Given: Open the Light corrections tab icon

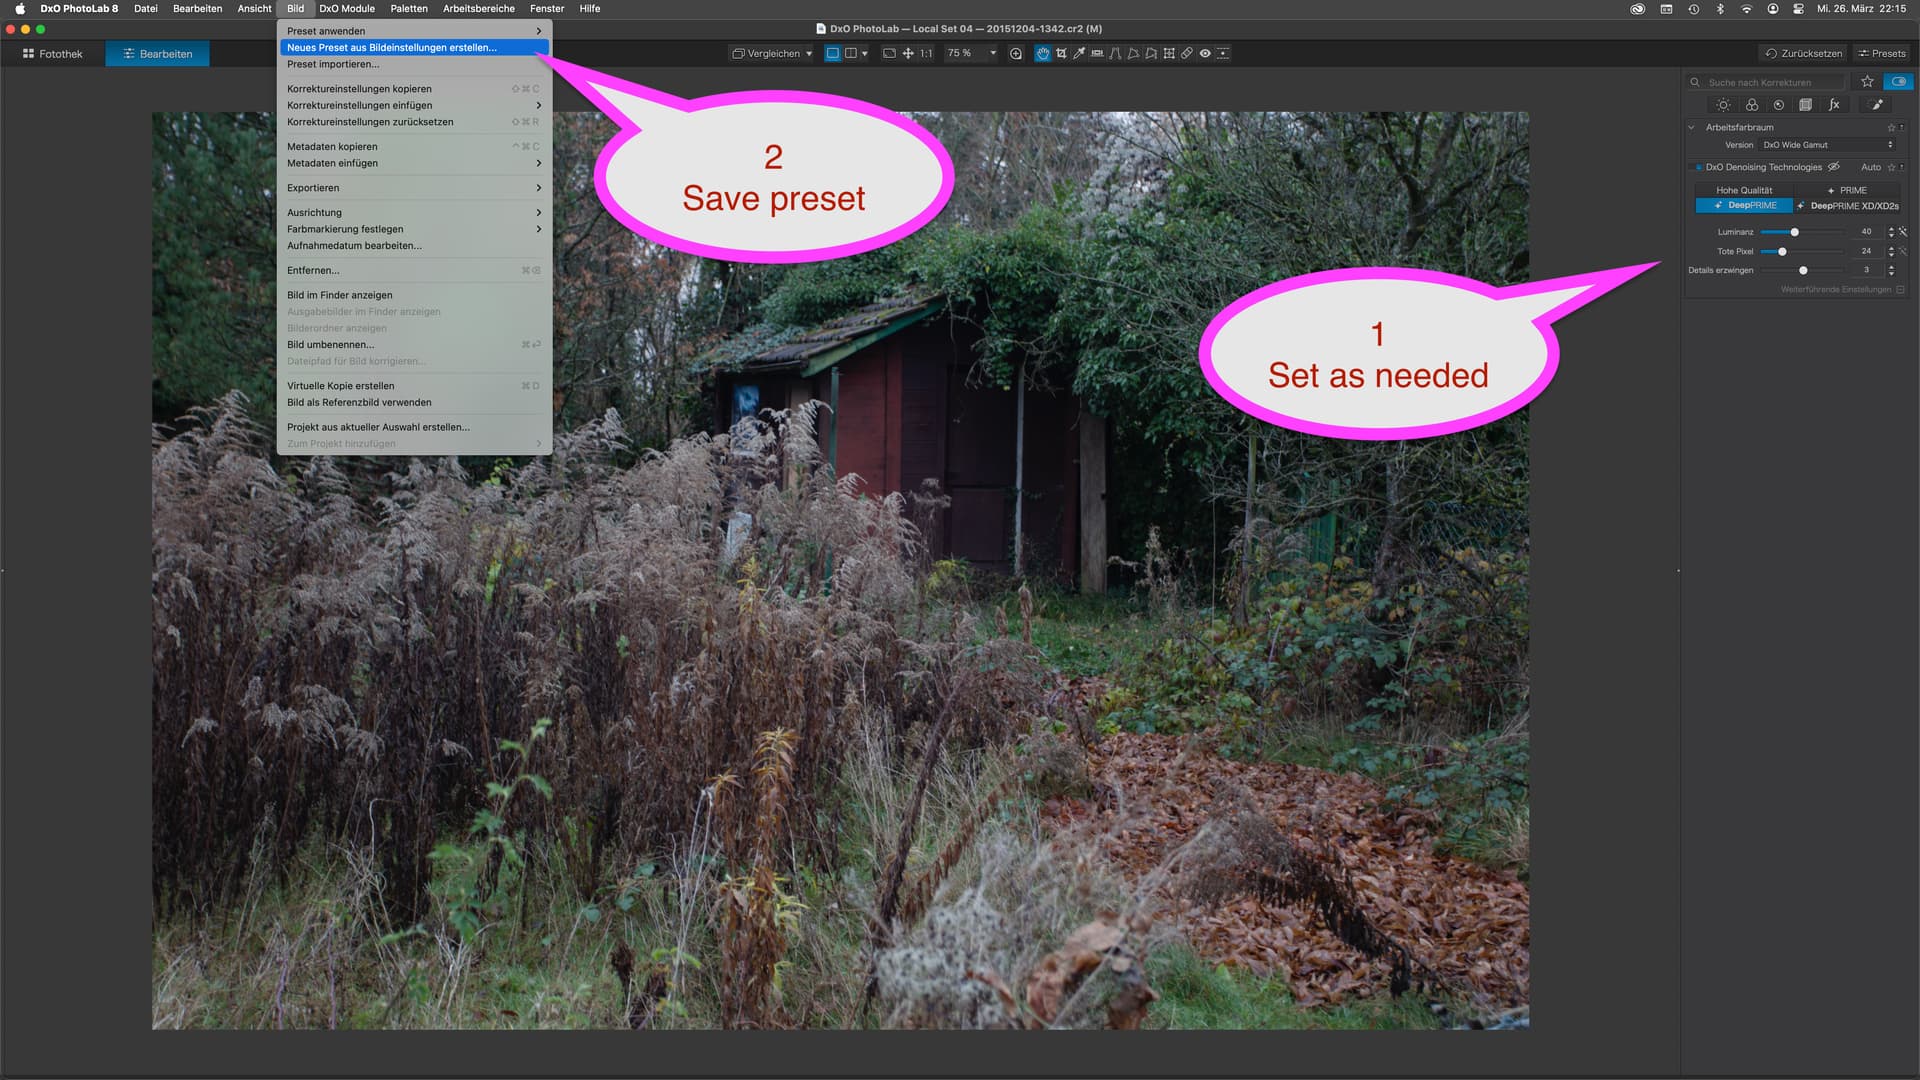Looking at the screenshot, I should pos(1723,105).
